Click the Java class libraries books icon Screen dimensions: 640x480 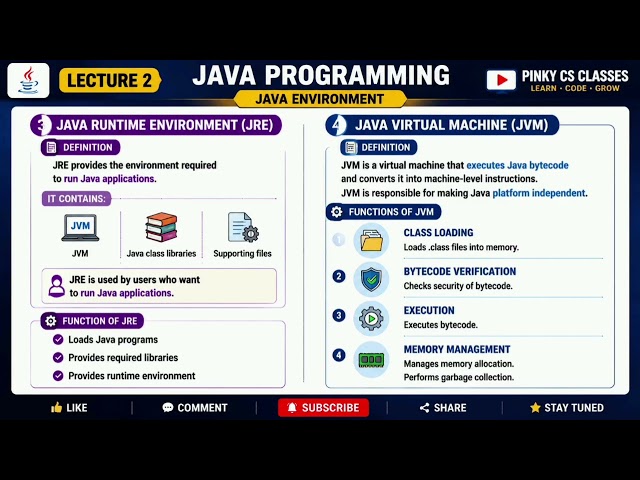(x=161, y=227)
